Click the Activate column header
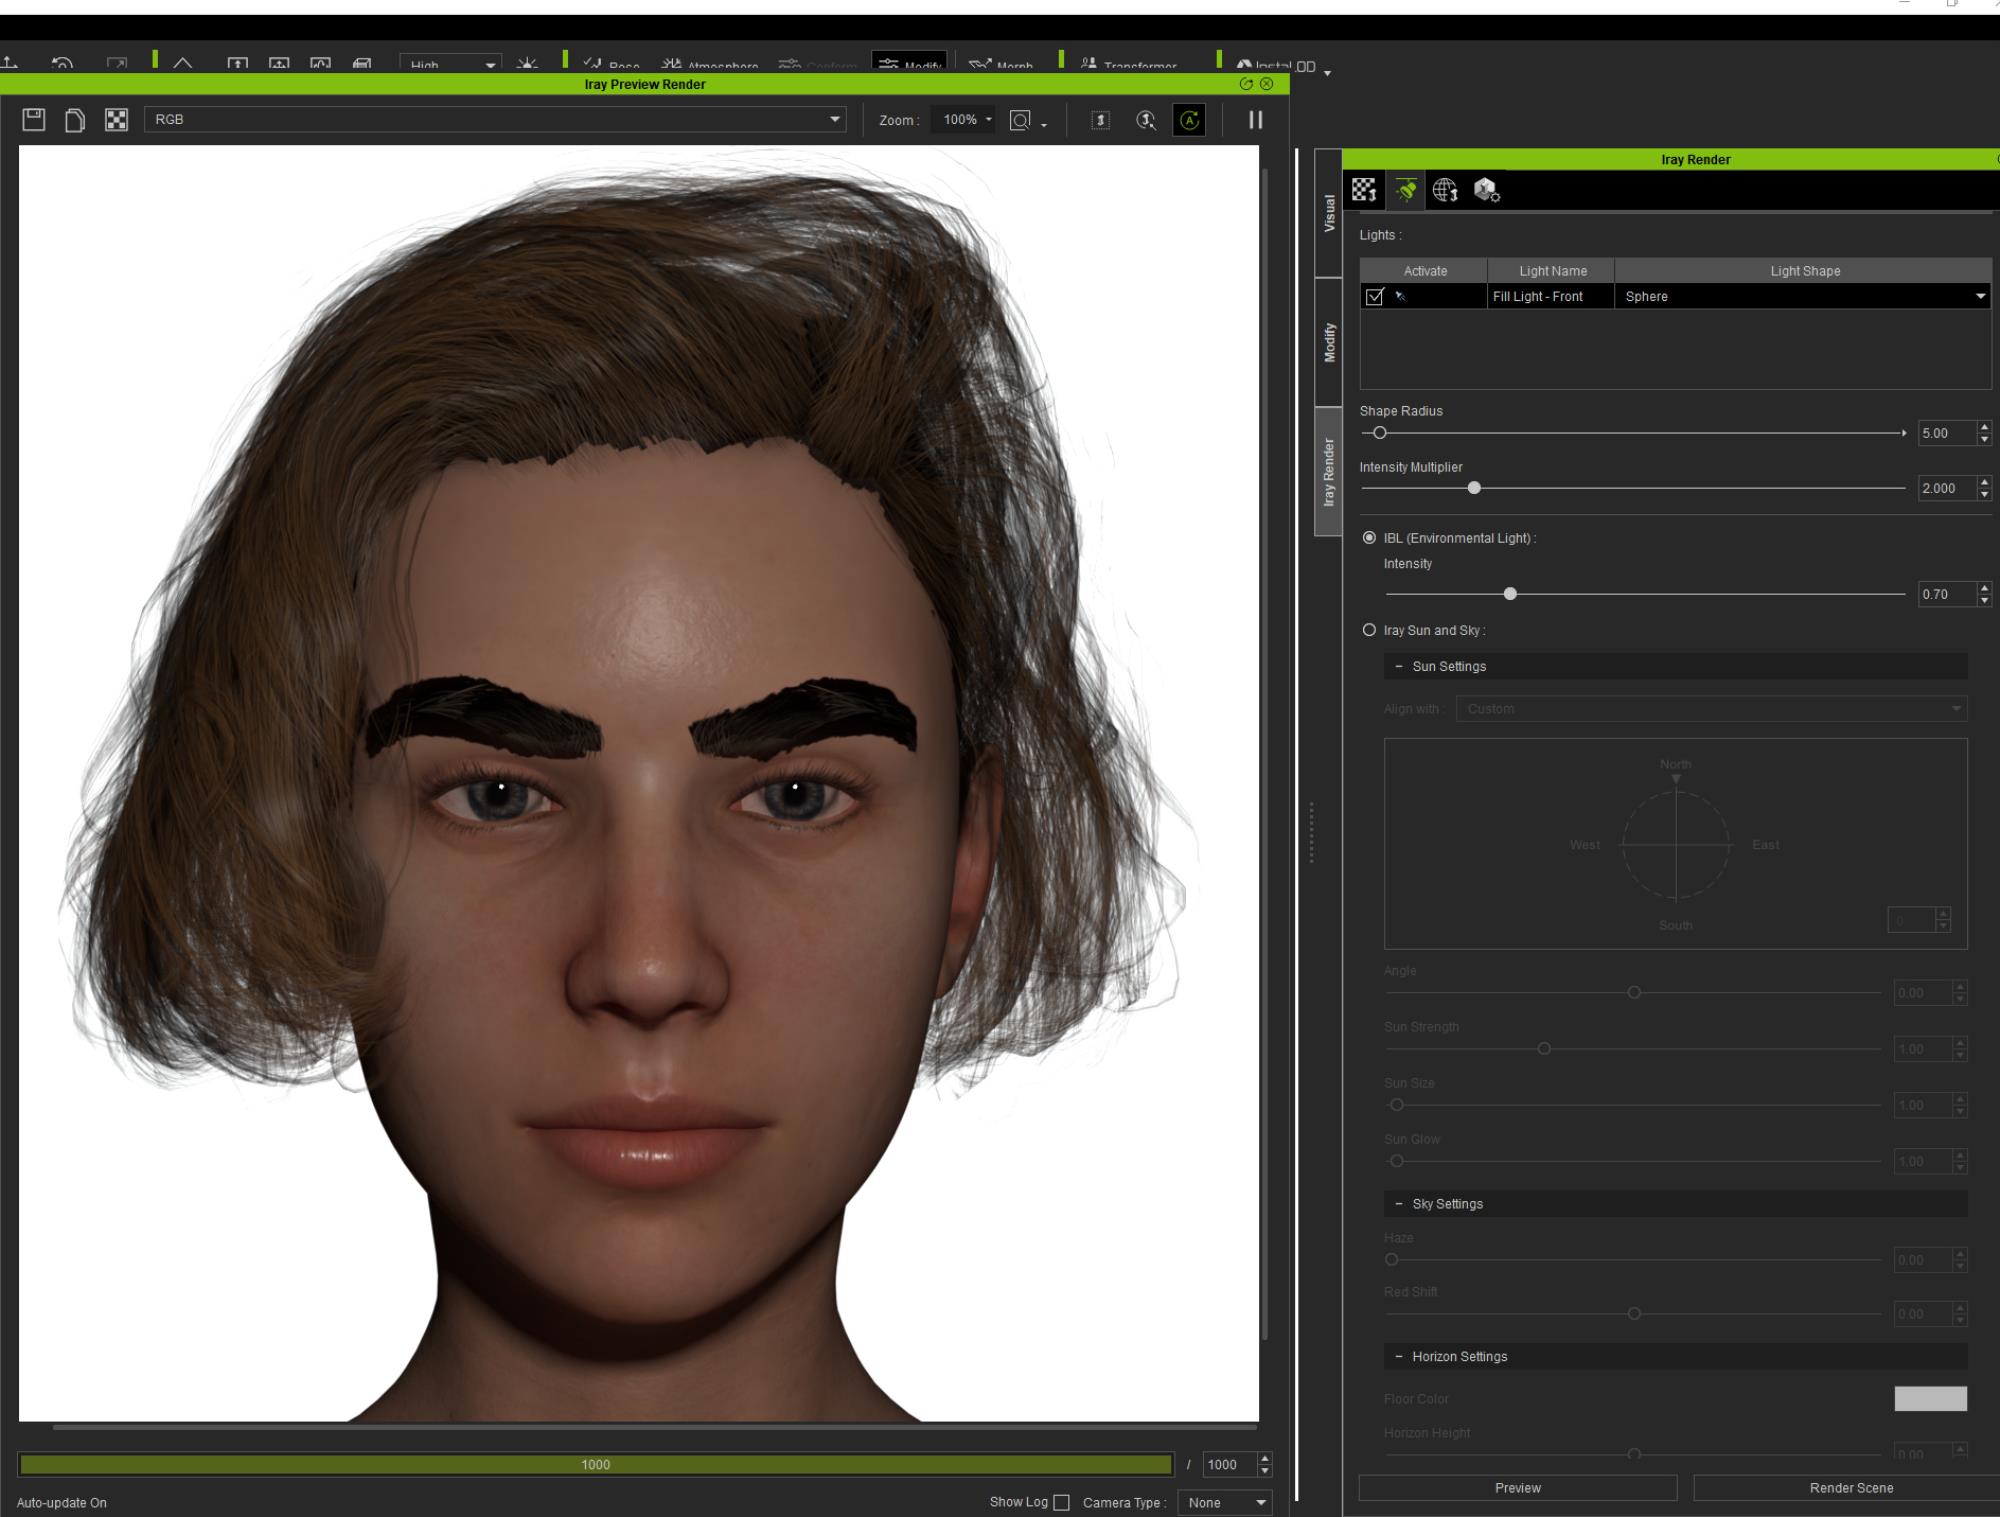 [1424, 271]
